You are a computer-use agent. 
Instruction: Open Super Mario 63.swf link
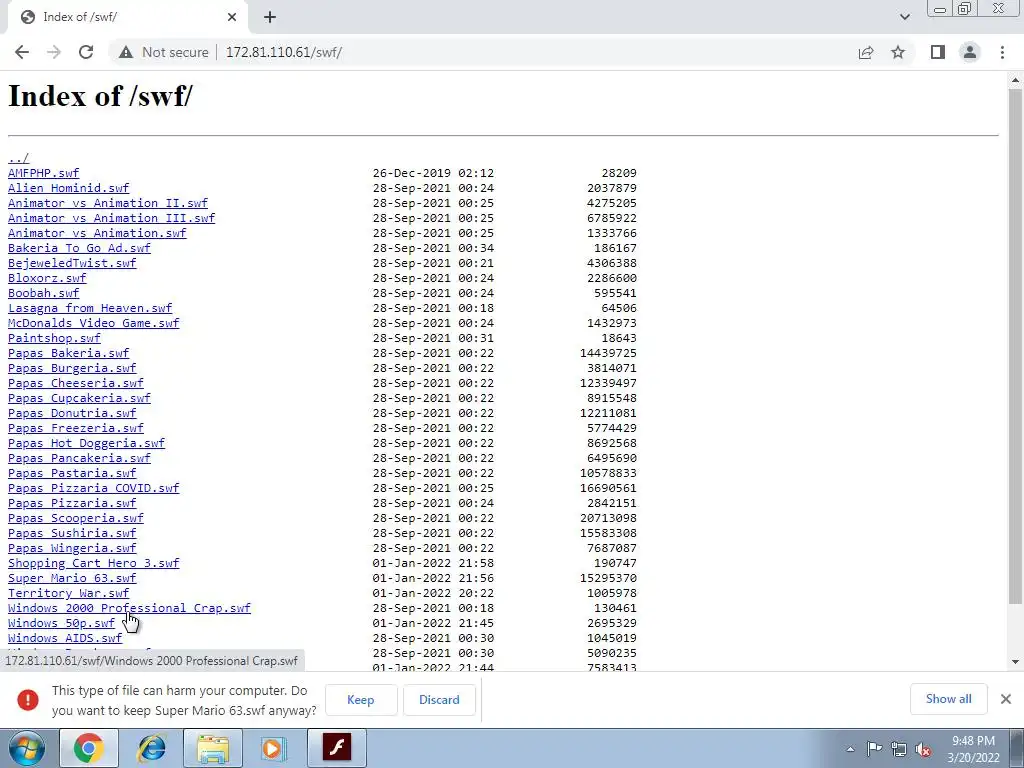[x=72, y=579]
